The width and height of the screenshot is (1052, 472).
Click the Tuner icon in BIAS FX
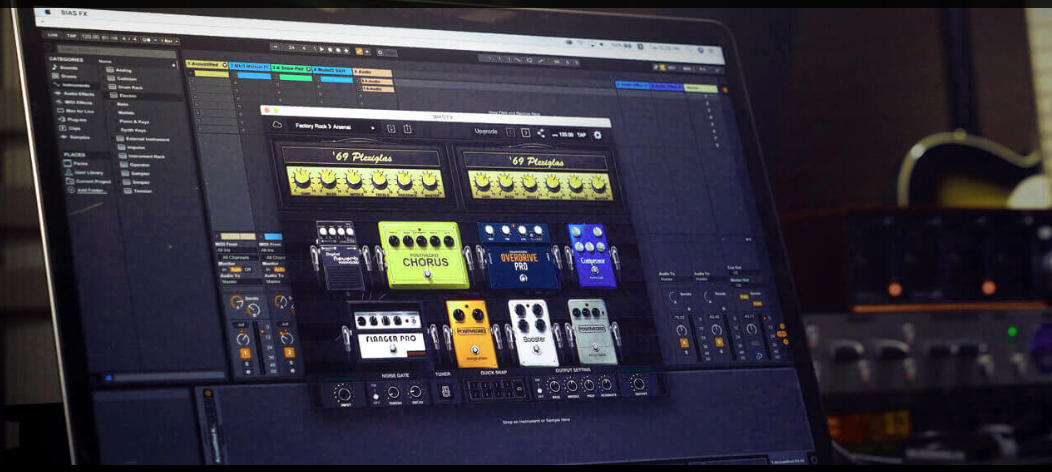445,391
